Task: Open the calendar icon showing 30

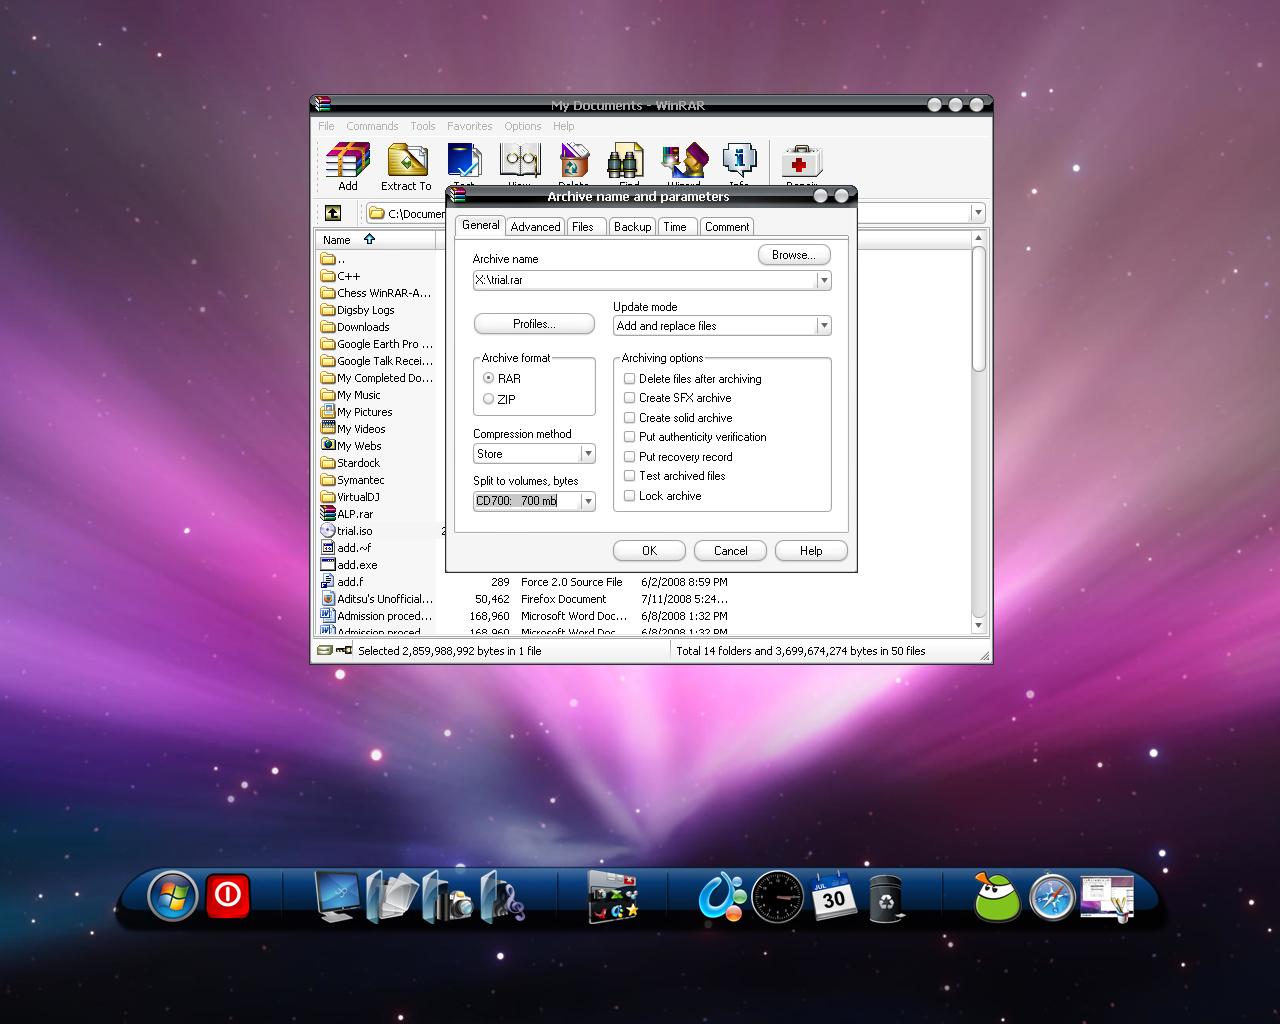Action: [833, 896]
